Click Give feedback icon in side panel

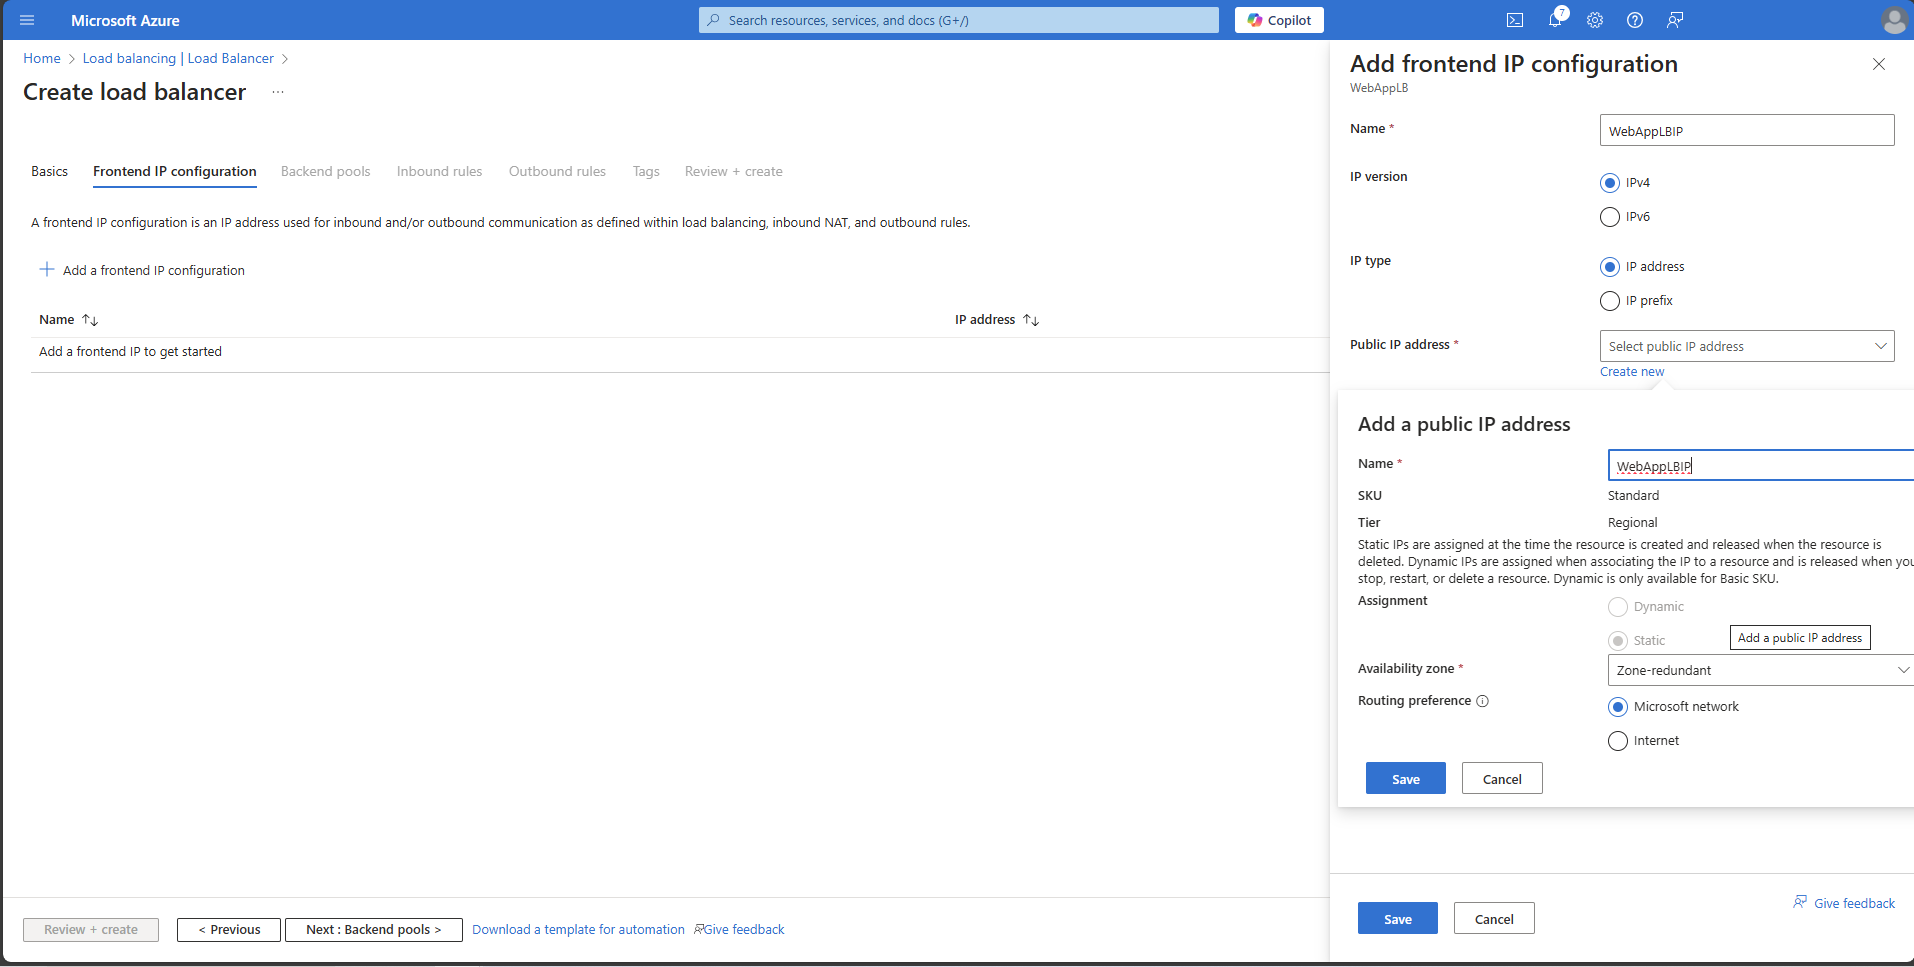coord(1800,902)
